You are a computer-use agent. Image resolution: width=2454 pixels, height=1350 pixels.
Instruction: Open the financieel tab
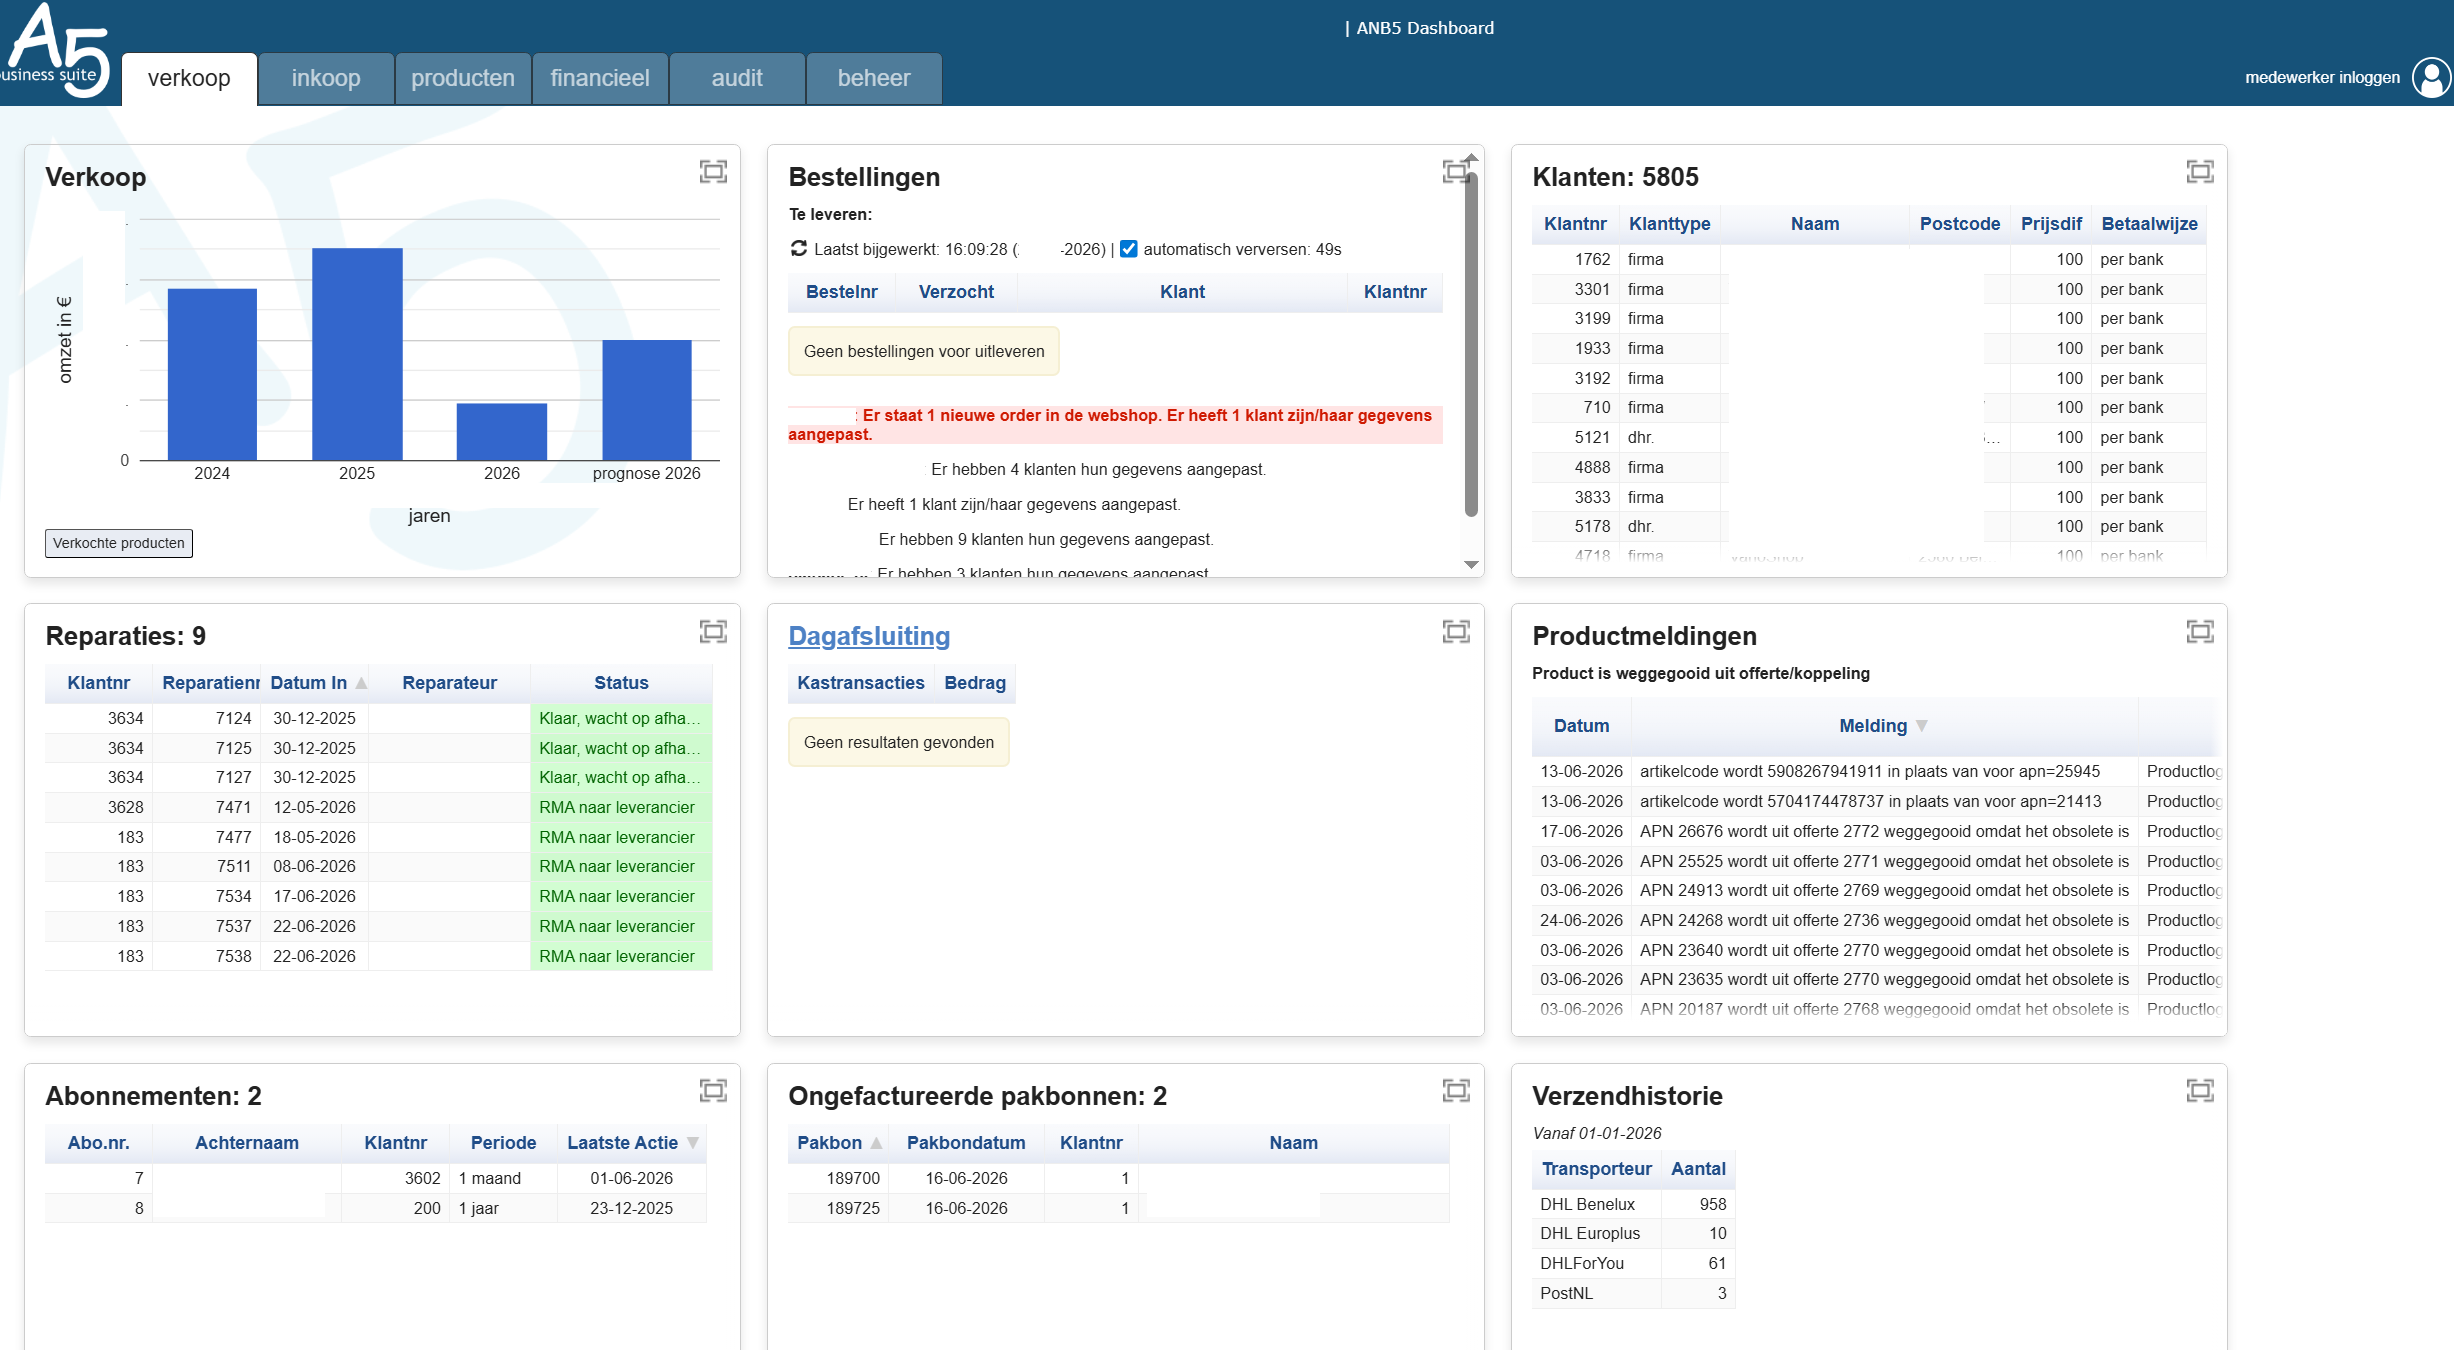click(600, 78)
